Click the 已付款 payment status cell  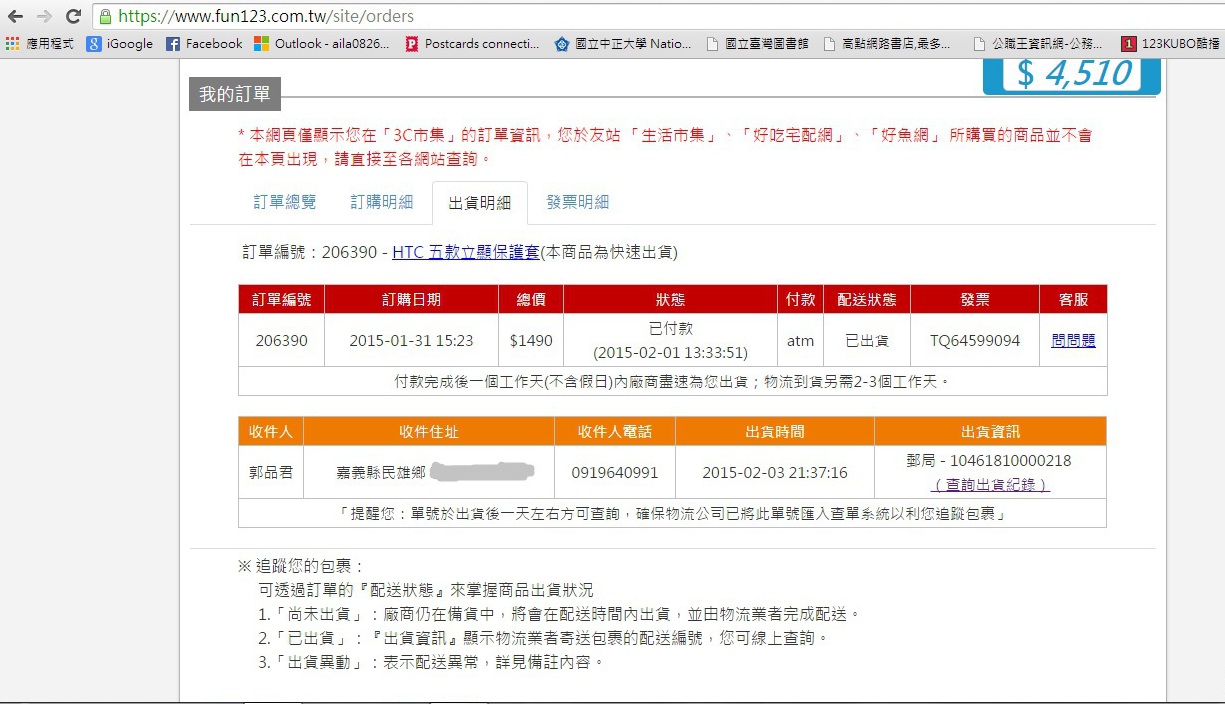(x=671, y=340)
